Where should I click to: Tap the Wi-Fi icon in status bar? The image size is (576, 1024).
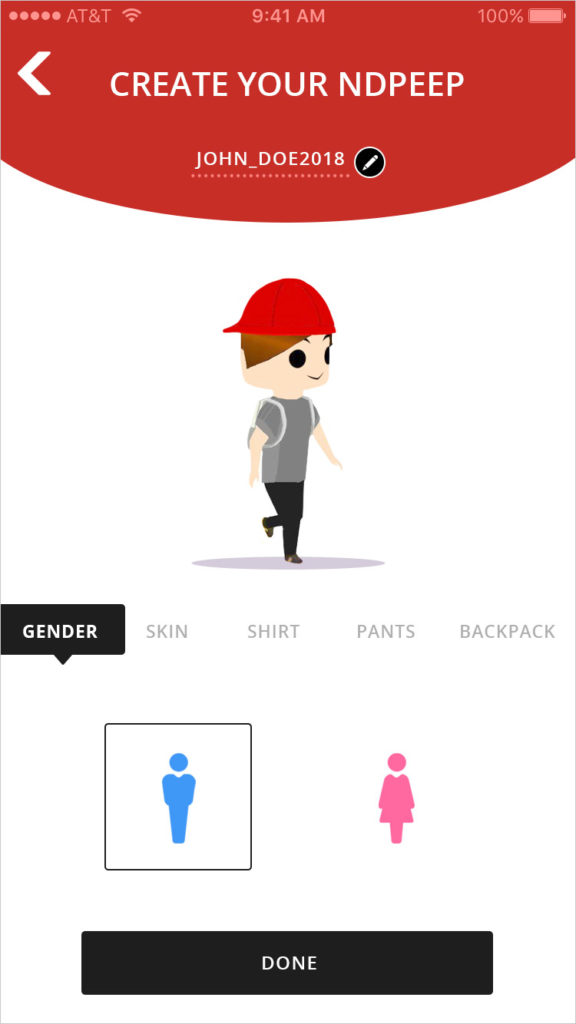click(x=133, y=15)
